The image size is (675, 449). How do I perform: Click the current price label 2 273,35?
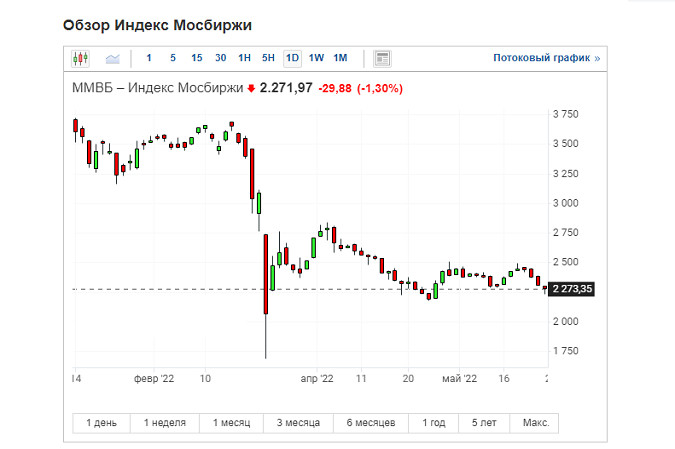[572, 289]
